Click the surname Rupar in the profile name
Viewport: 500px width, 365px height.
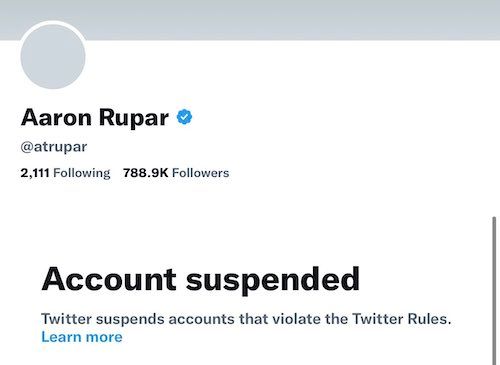(x=134, y=119)
